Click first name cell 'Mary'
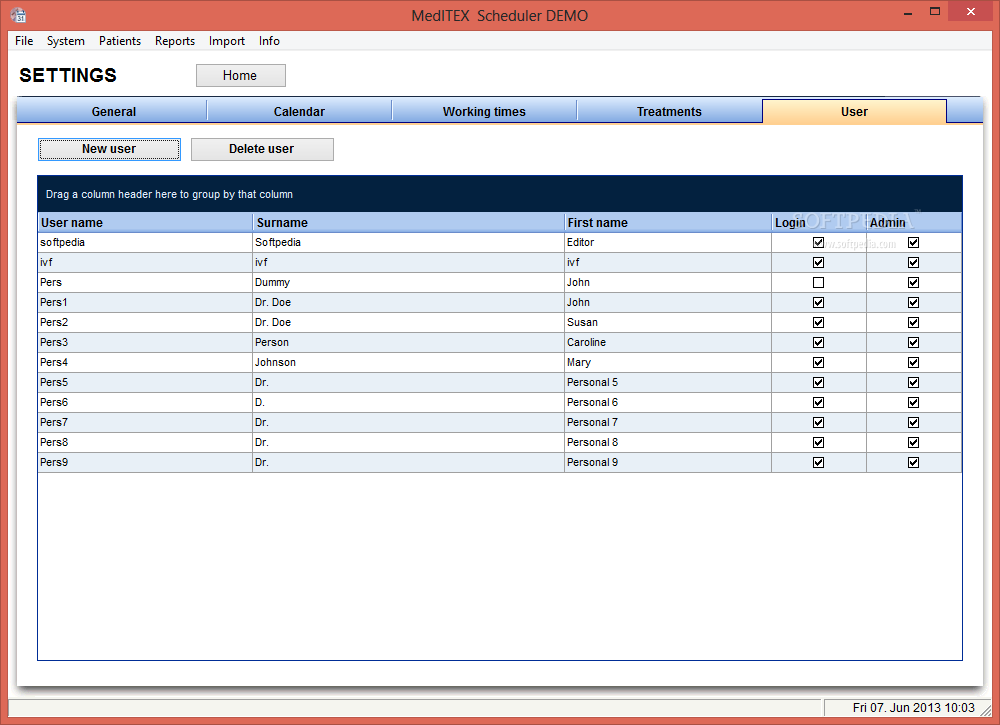This screenshot has width=1000, height=725. [668, 362]
